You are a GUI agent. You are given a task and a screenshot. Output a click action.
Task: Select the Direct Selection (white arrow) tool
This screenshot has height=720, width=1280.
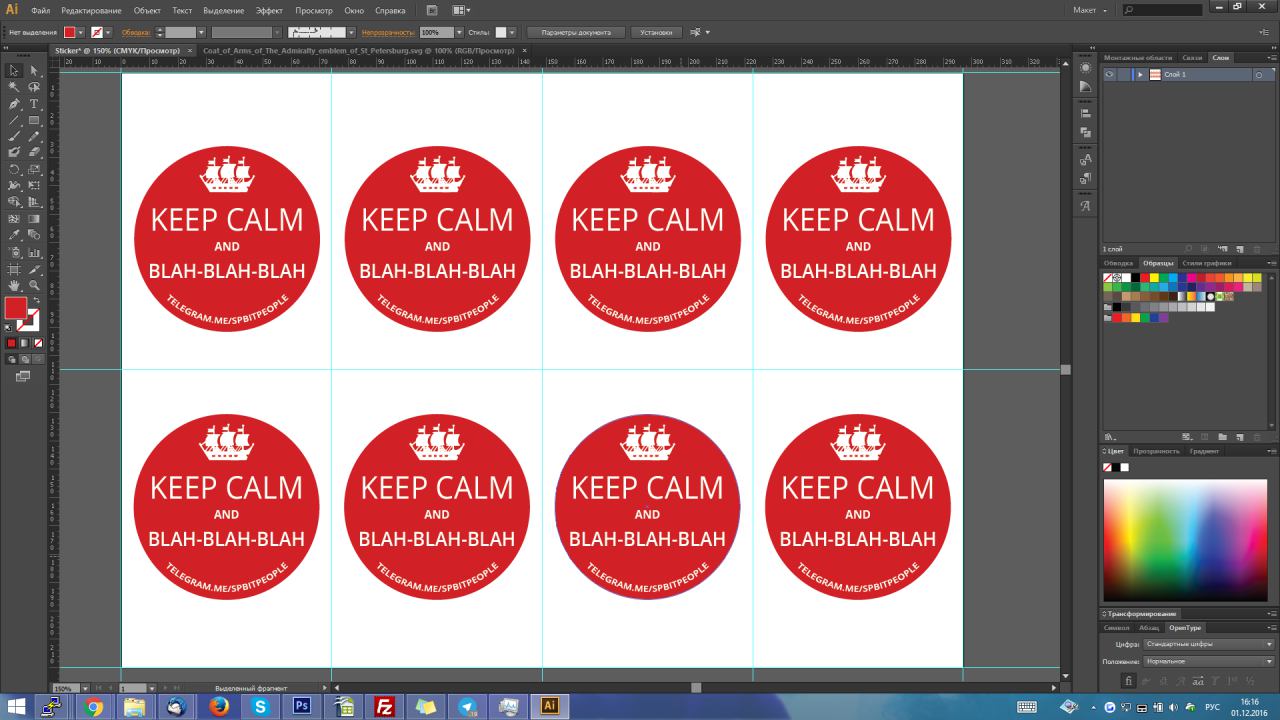pyautogui.click(x=33, y=71)
